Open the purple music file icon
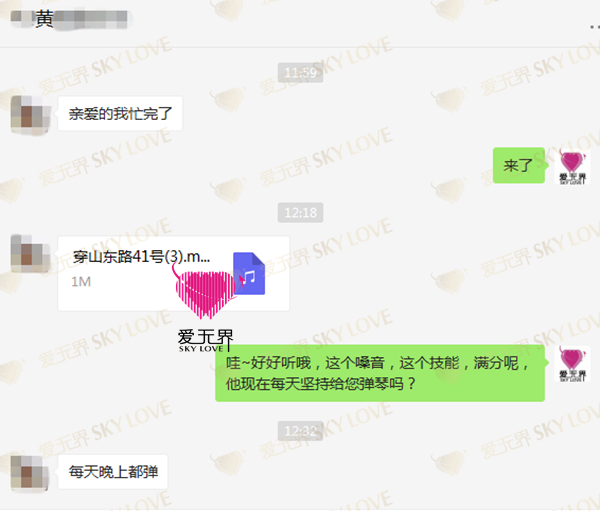Image resolution: width=600 pixels, height=511 pixels. click(x=249, y=273)
